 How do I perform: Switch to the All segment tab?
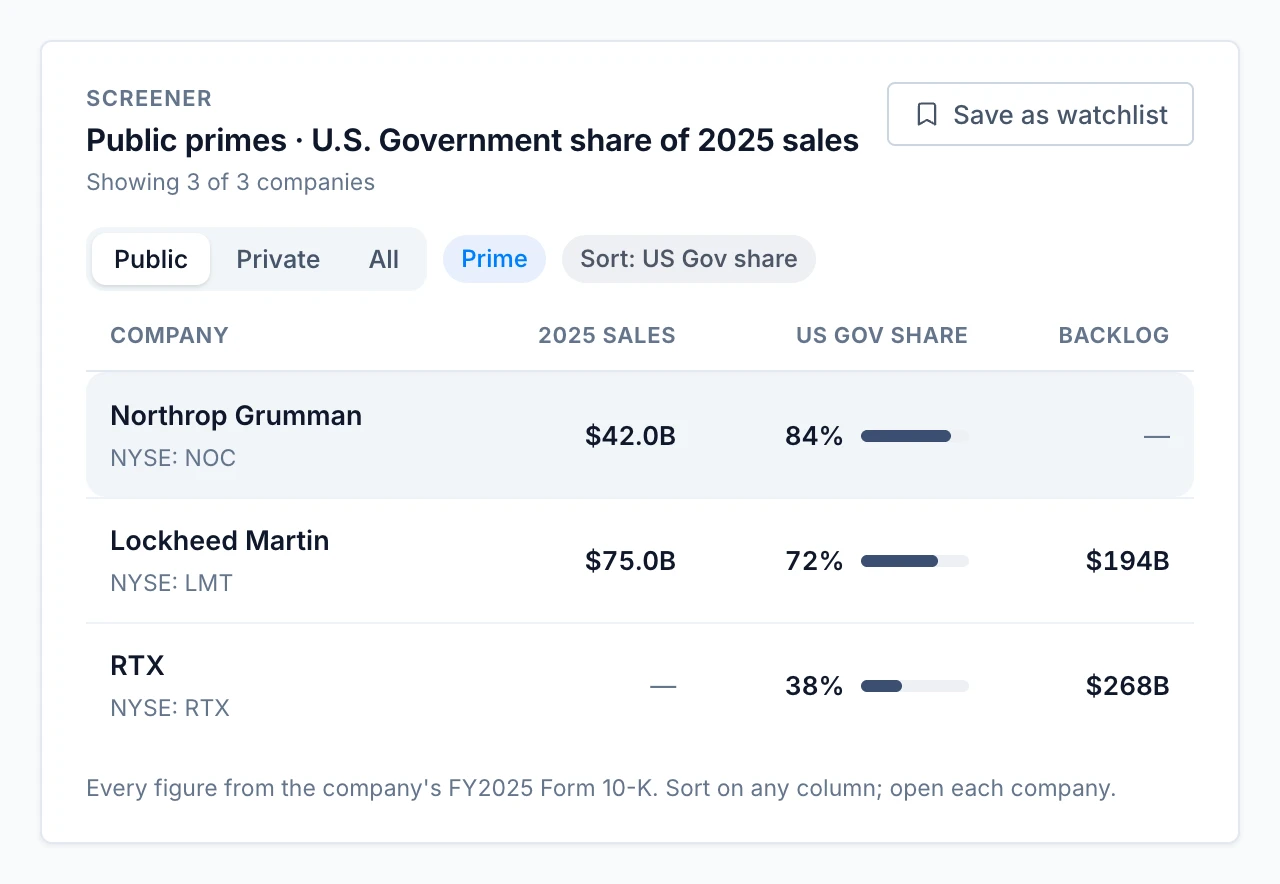coord(384,259)
